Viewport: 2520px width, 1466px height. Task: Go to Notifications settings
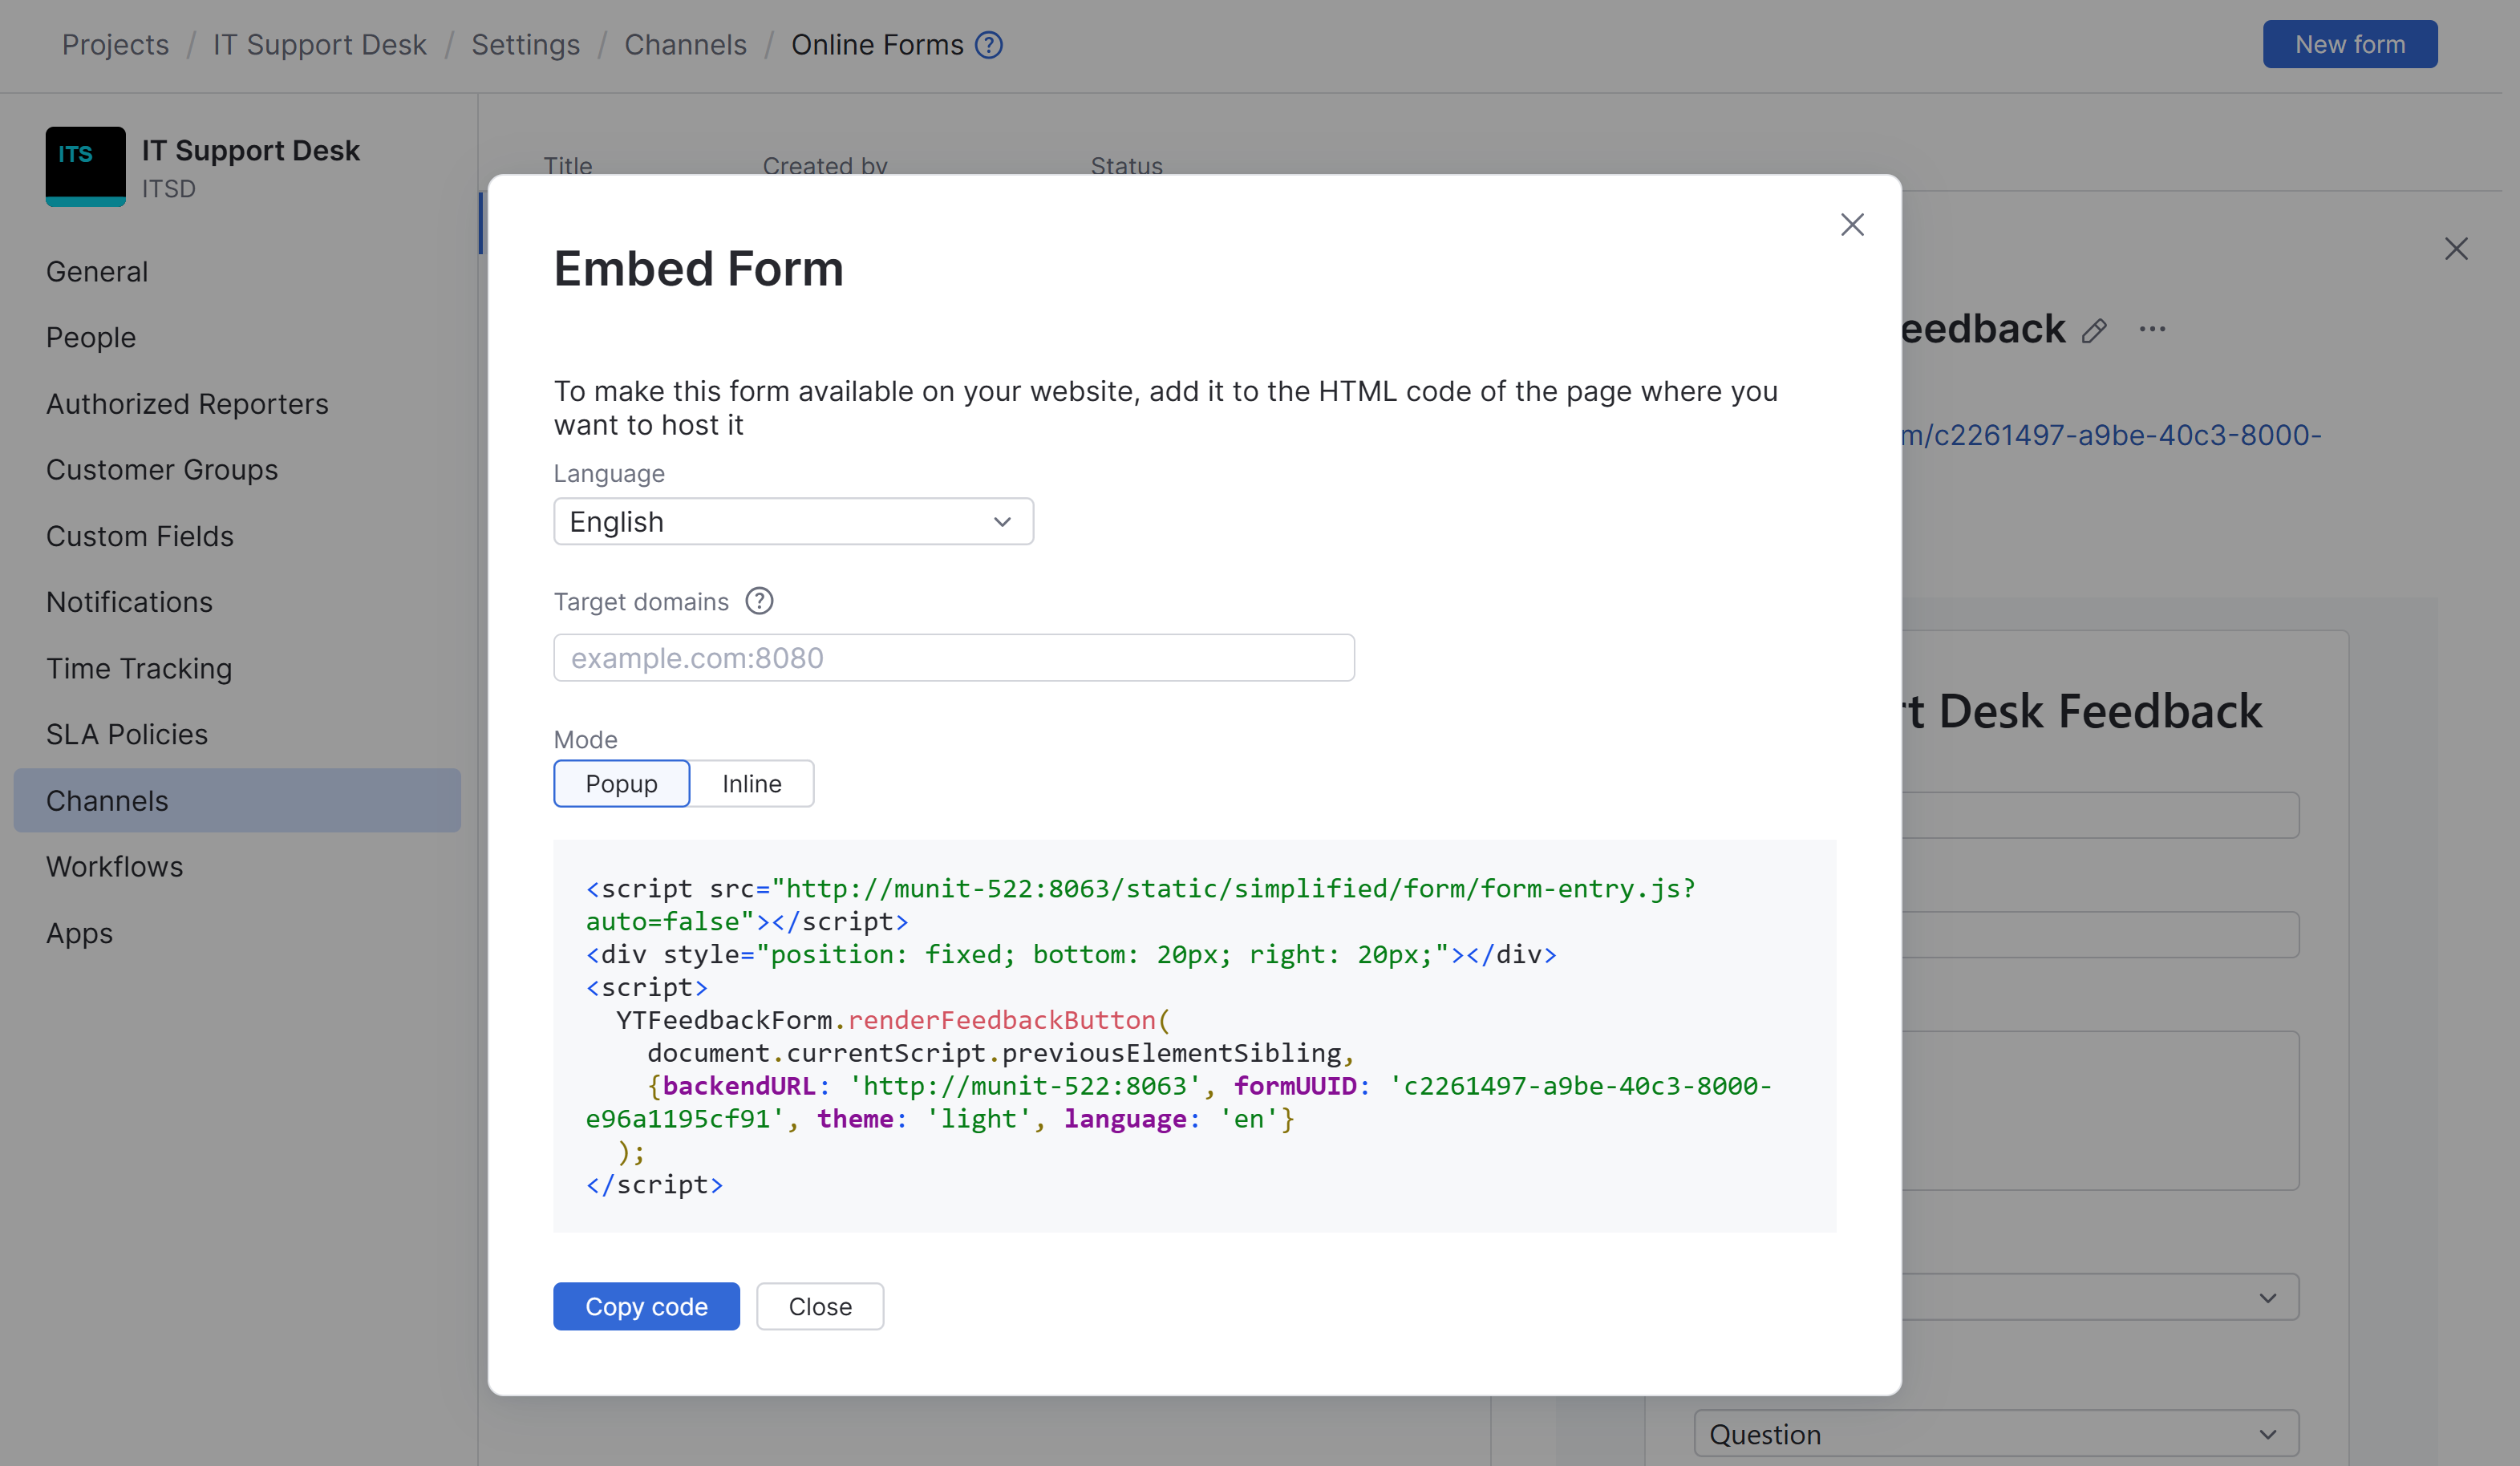coord(129,602)
